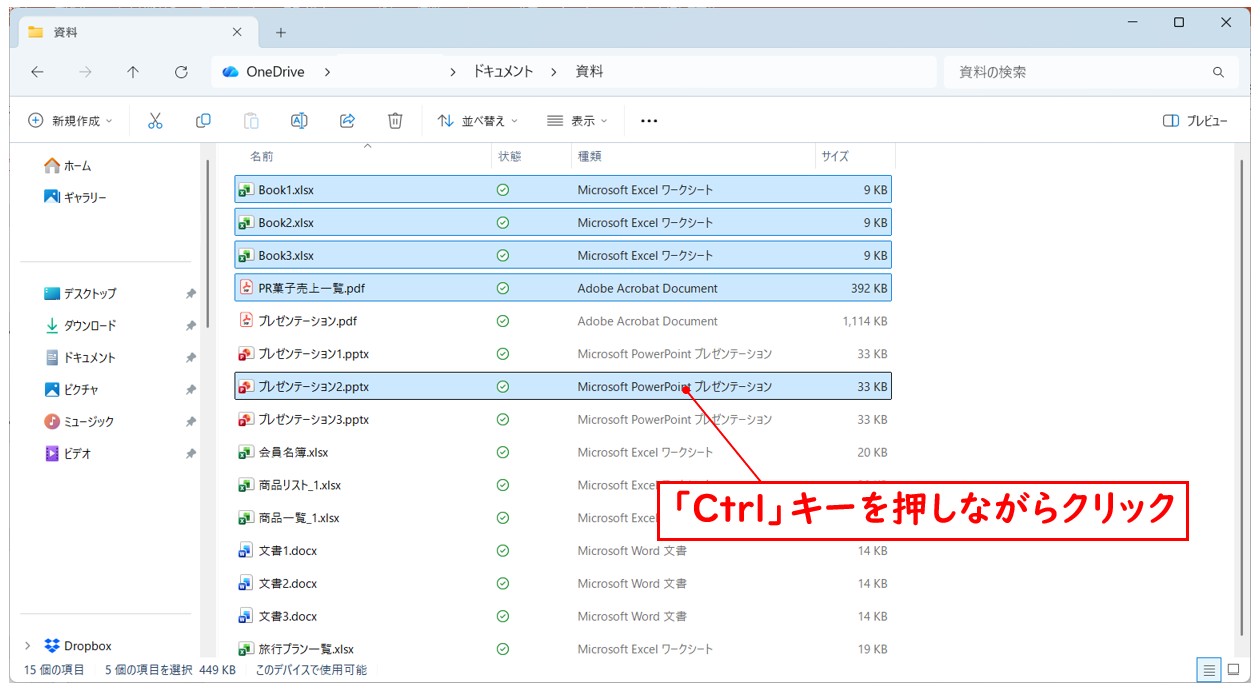
Task: Open the ... see more menu
Action: (x=649, y=120)
